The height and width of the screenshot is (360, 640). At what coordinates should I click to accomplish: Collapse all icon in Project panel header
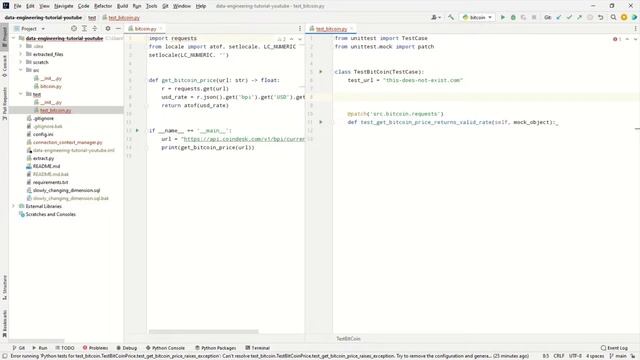[94, 29]
